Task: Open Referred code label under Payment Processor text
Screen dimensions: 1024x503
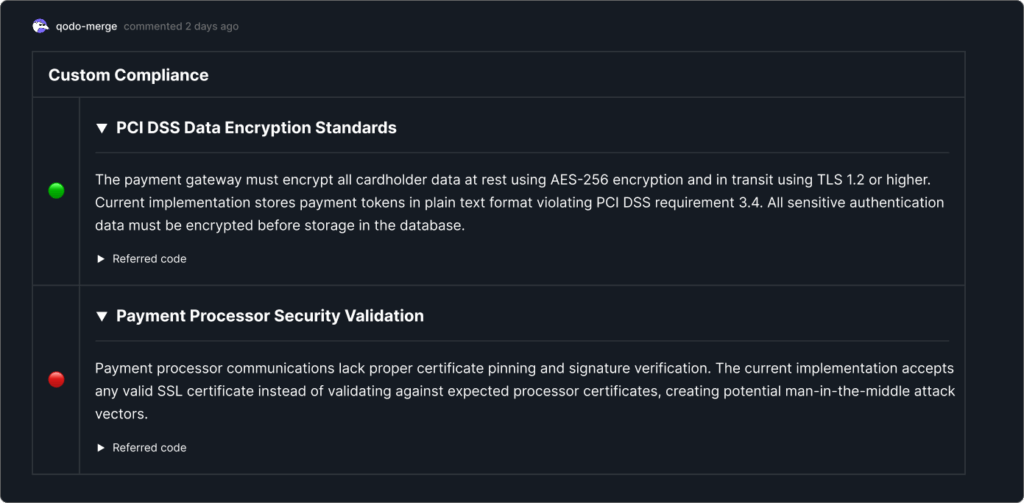Action: click(149, 447)
